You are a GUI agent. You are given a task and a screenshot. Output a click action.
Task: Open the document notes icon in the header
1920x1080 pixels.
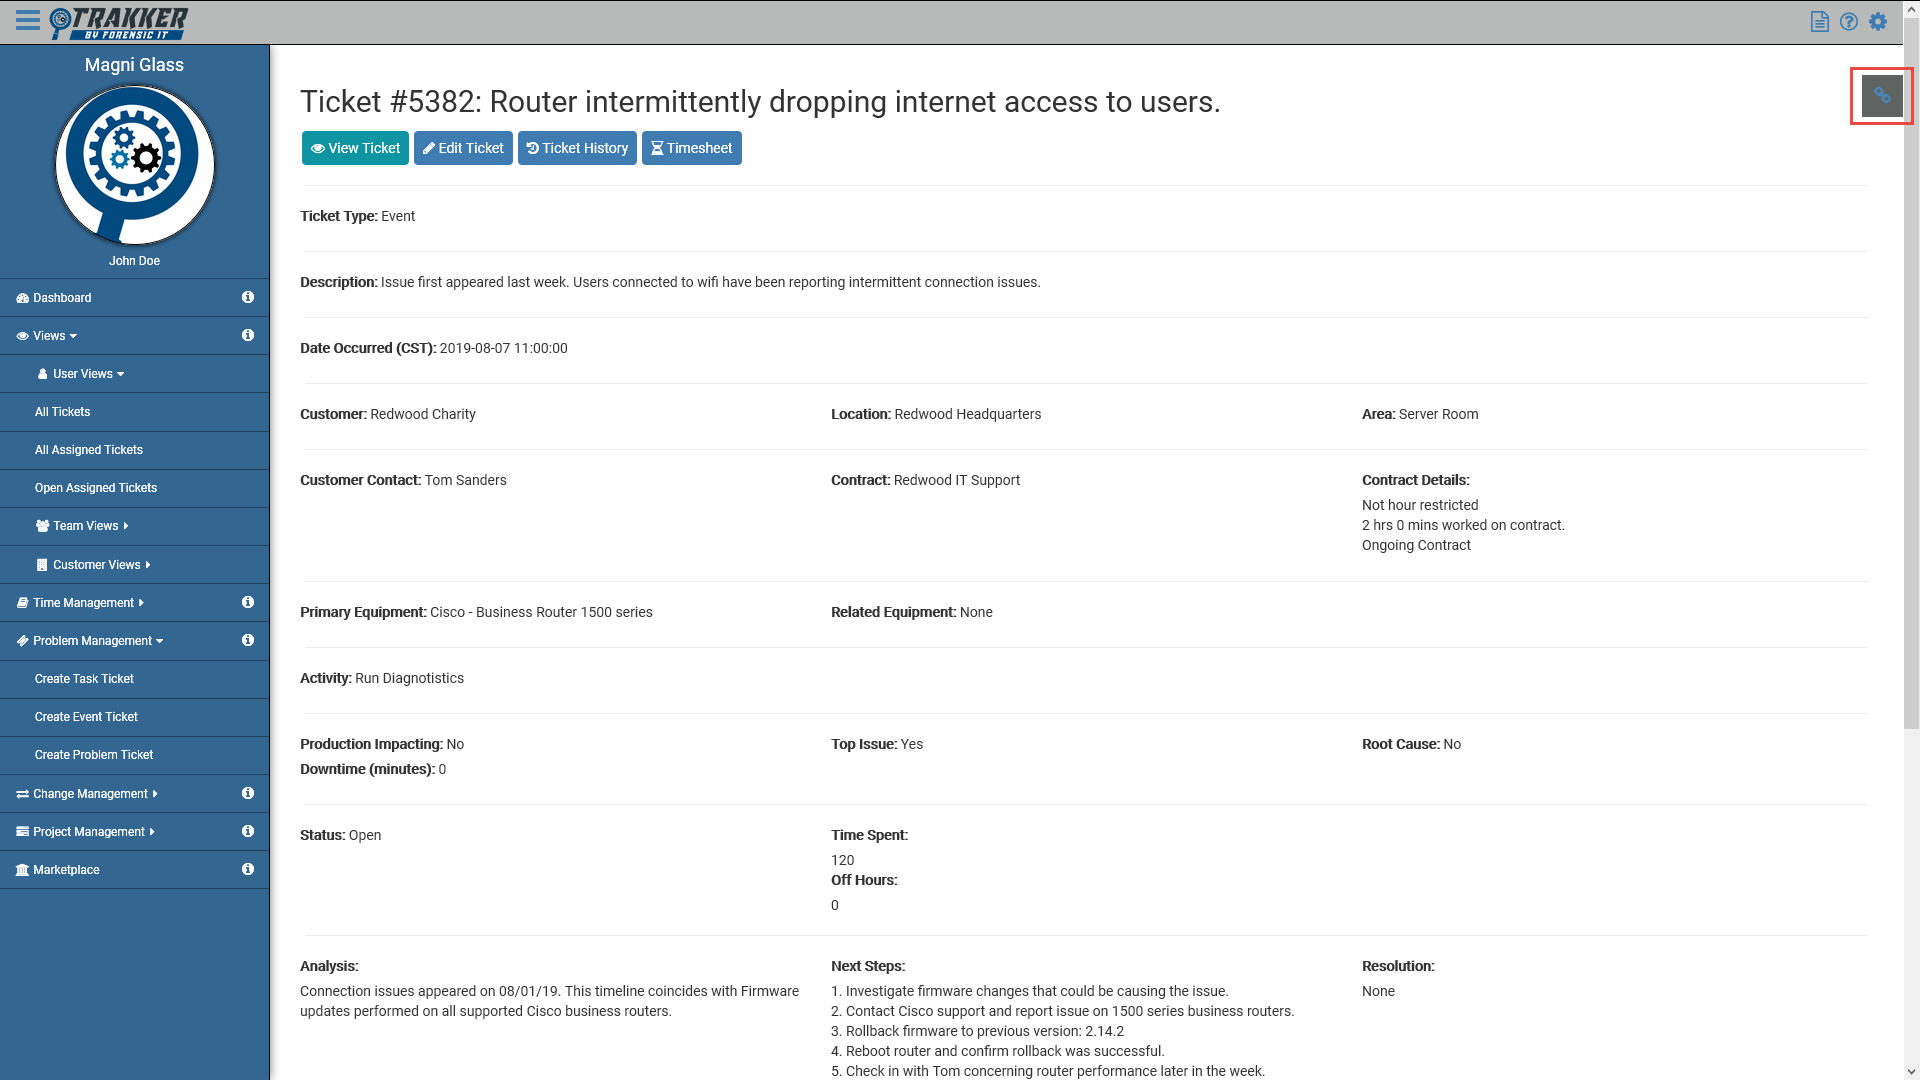point(1819,22)
